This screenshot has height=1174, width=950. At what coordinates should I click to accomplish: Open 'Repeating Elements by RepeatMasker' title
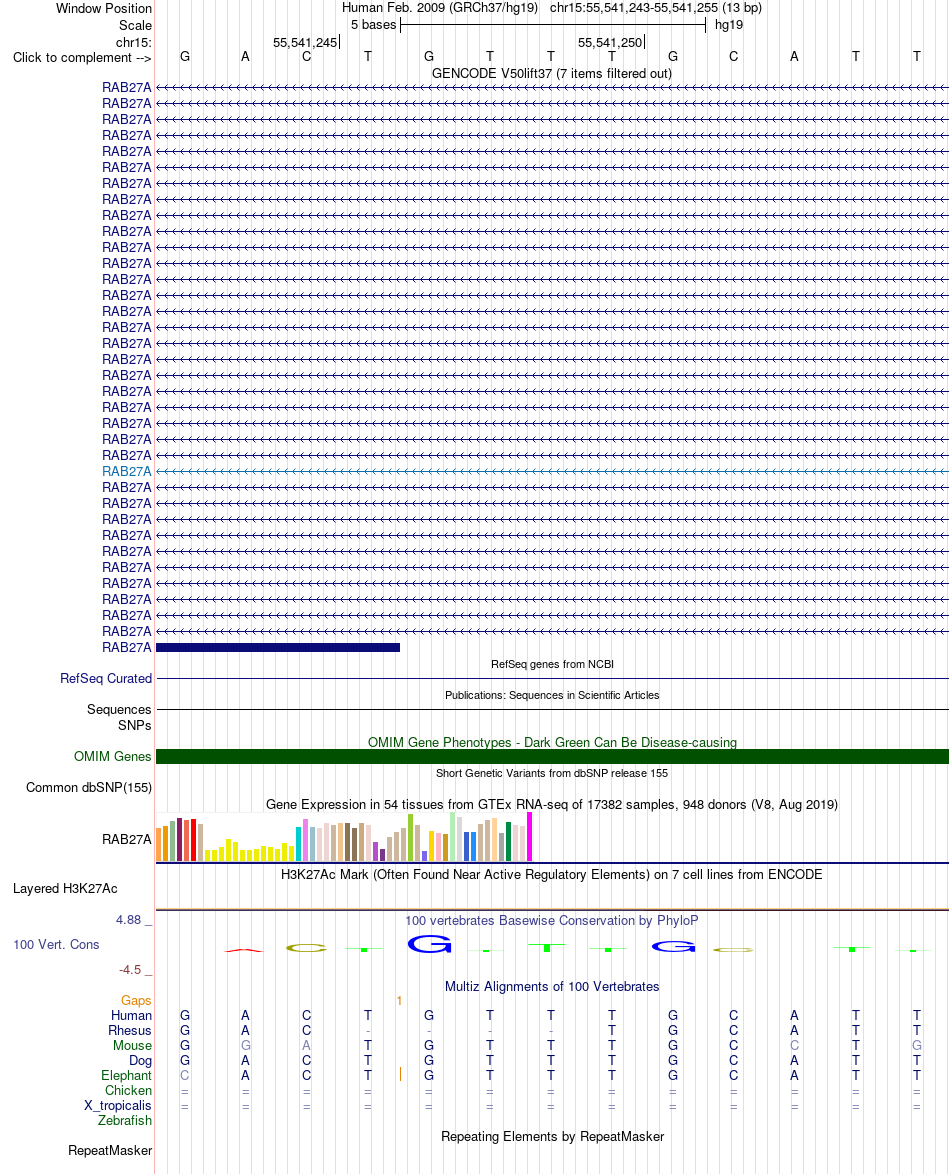click(552, 1137)
